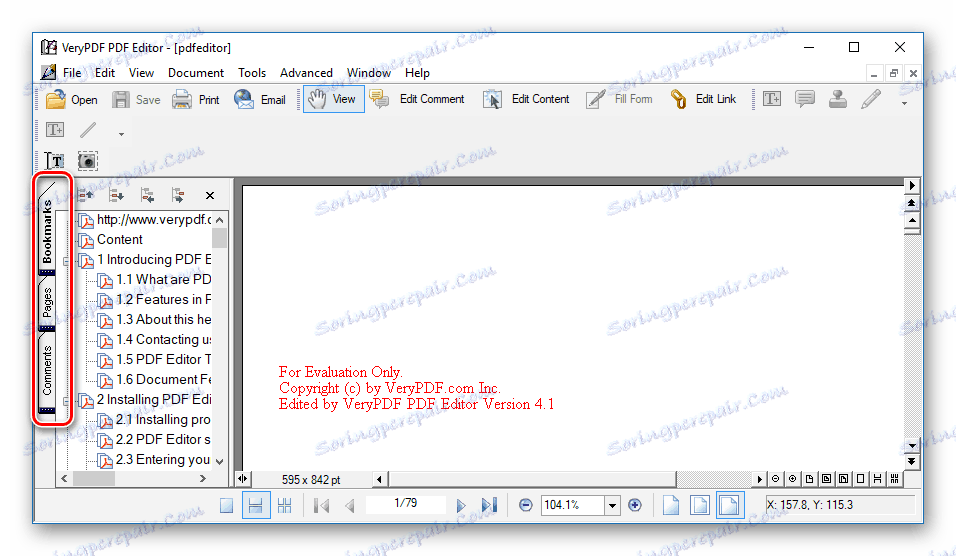Open the Advanced menu
Viewport: 956px width, 556px height.
pos(306,73)
